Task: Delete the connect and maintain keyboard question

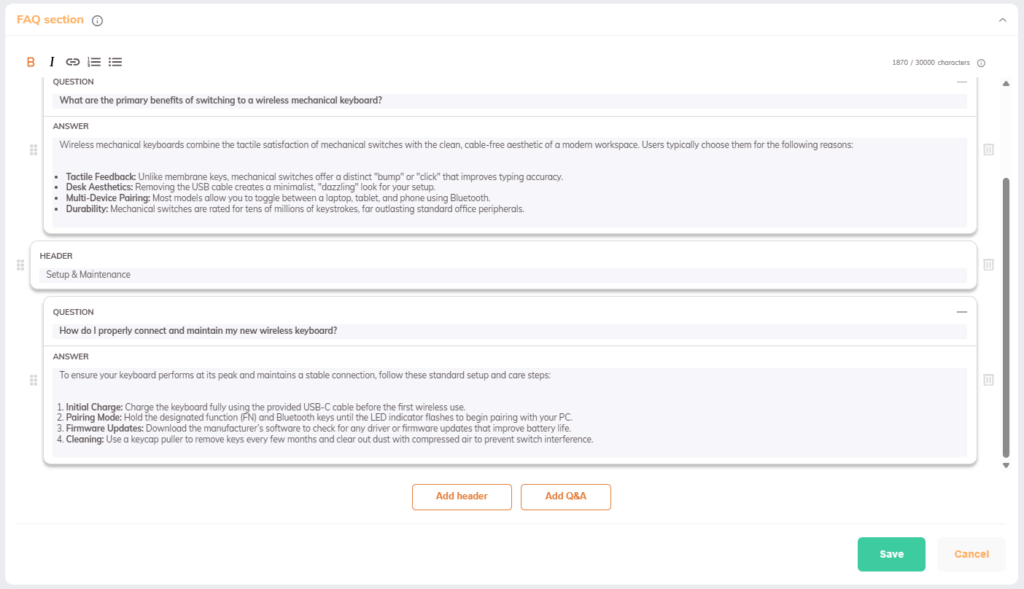Action: [988, 380]
